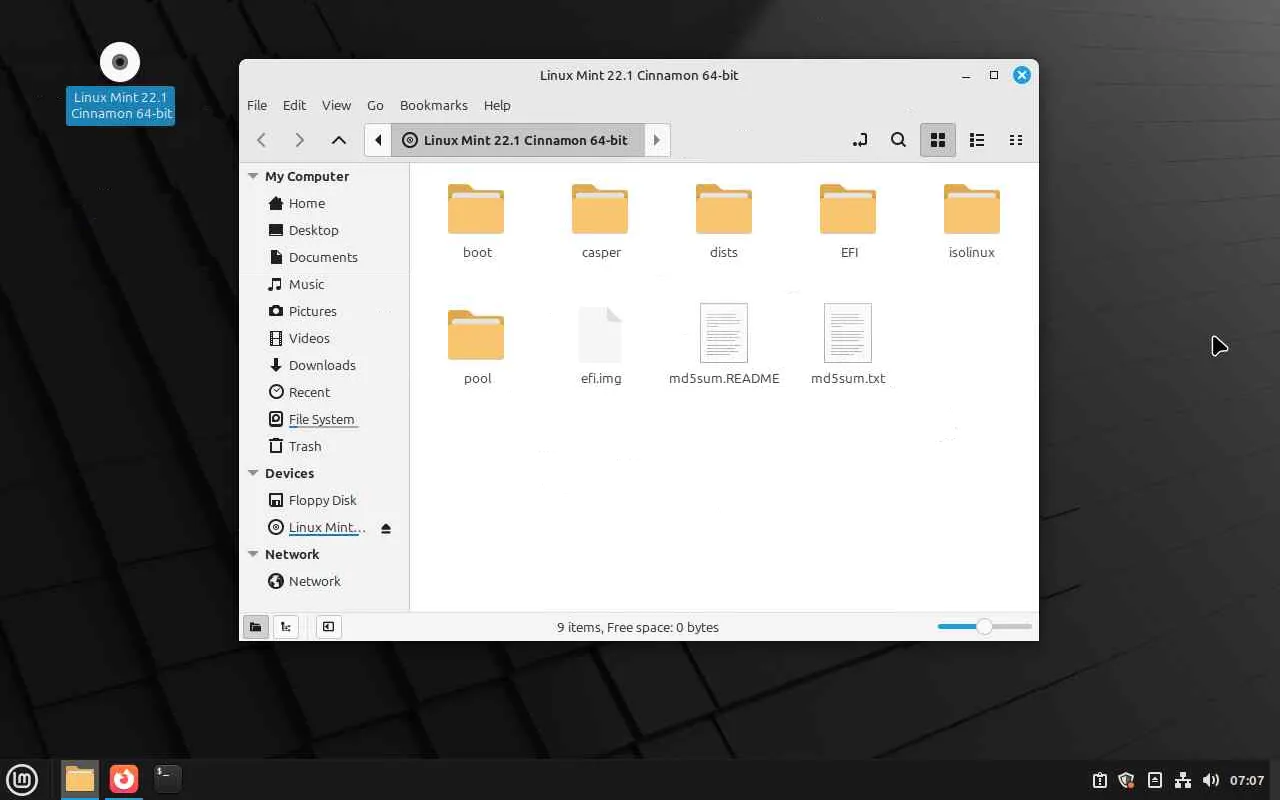Hide the sidebar panel
The width and height of the screenshot is (1280, 800).
tap(328, 627)
